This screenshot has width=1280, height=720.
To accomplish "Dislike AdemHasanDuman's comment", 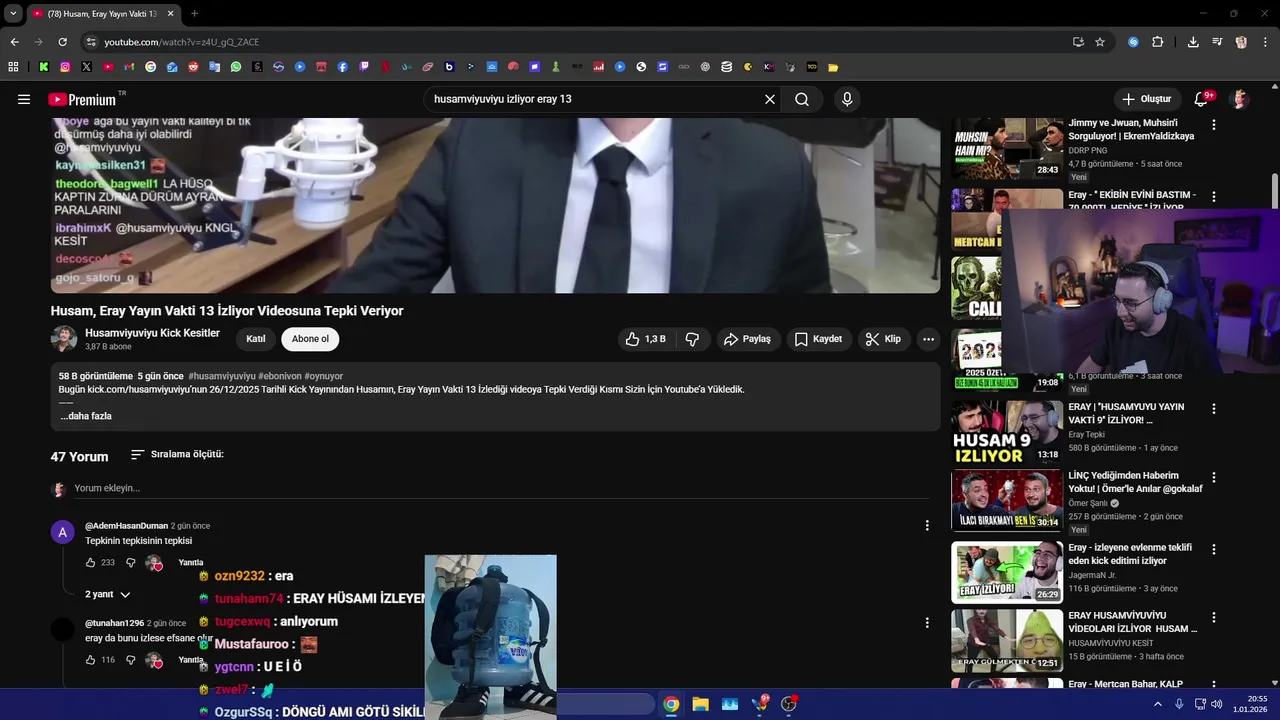I will 130,563.
